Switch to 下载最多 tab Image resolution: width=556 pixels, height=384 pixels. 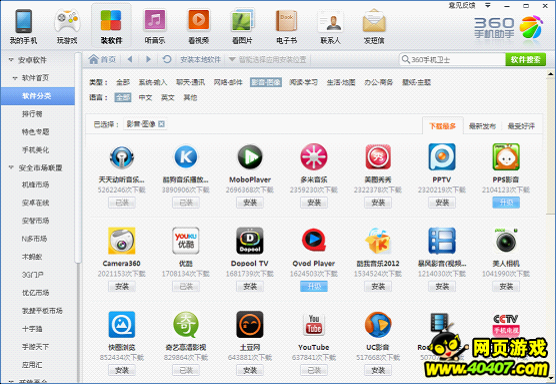point(443,126)
